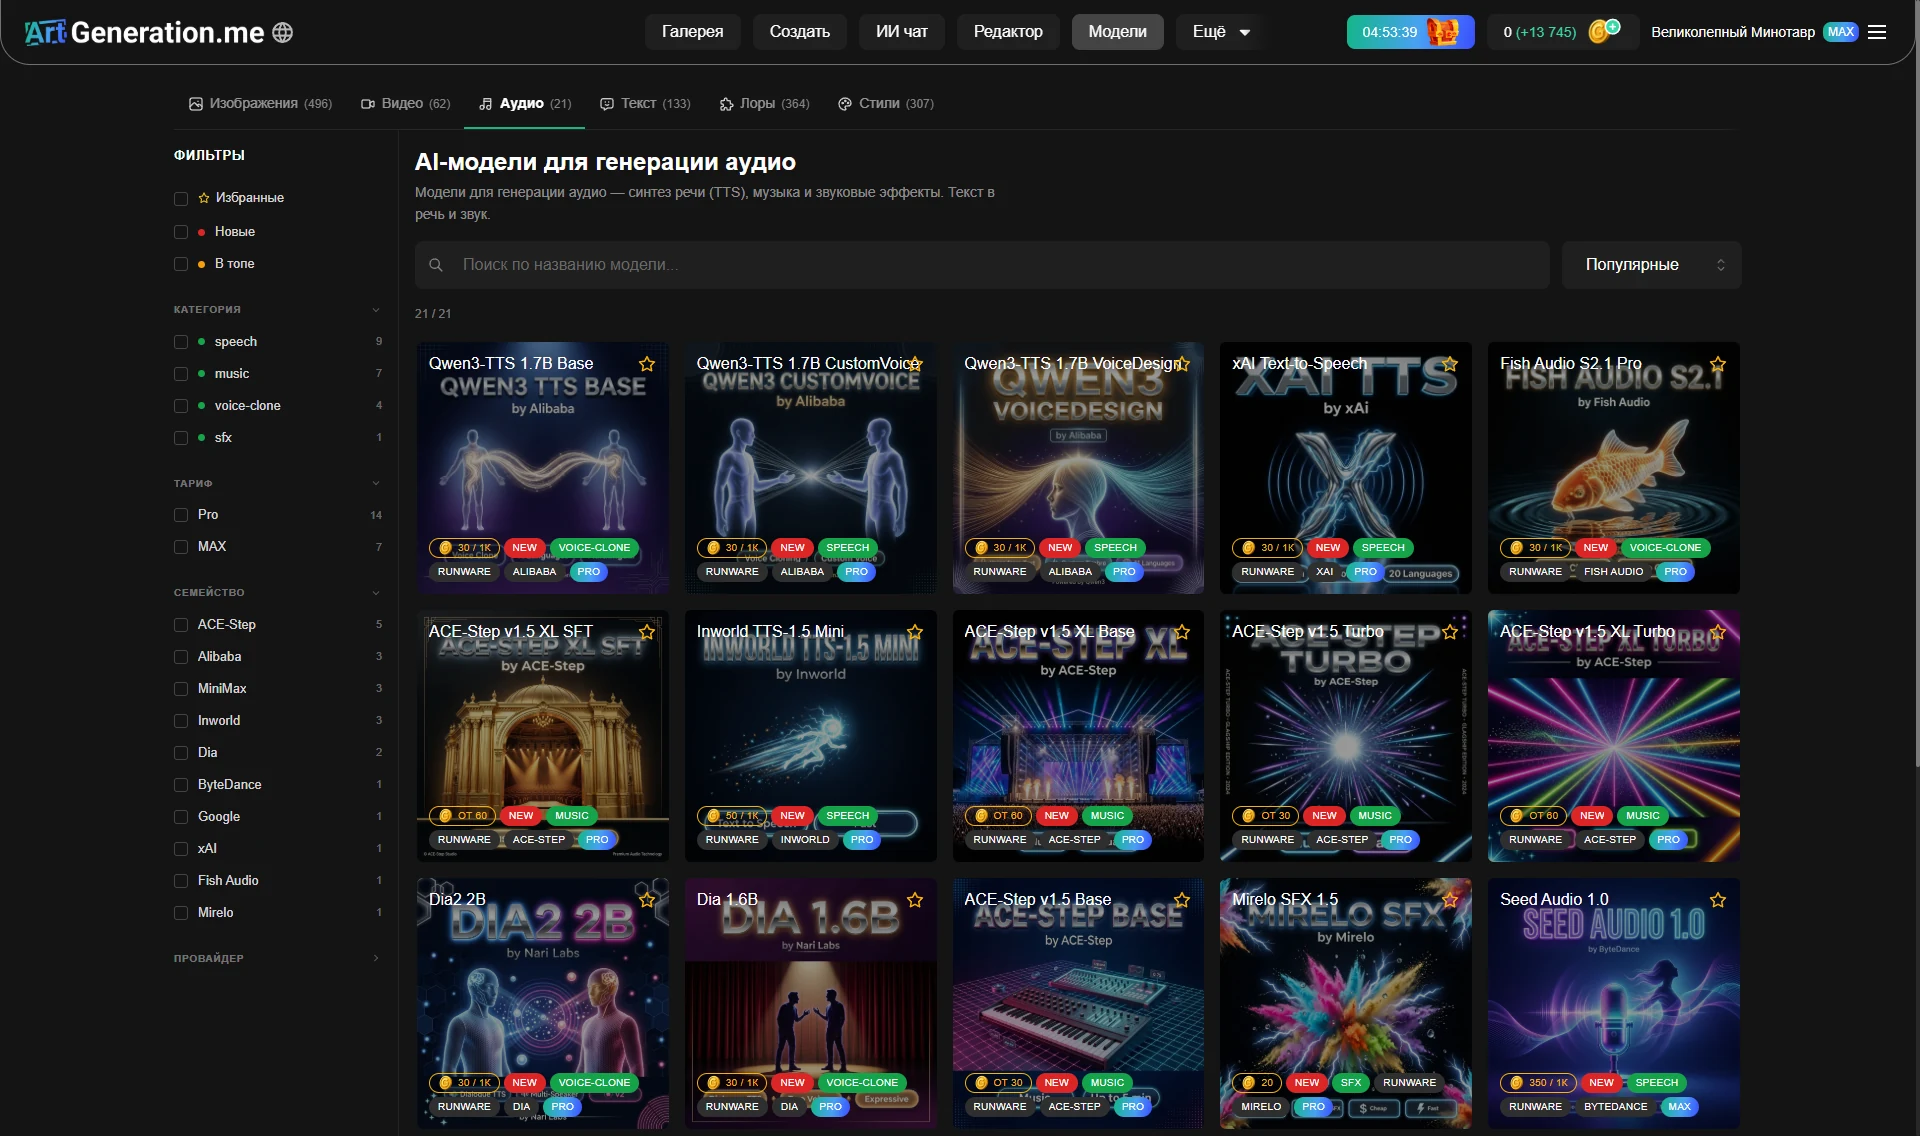The image size is (1920, 1136).
Task: Open the Mirelo SFX 1.5 model card
Action: (x=1345, y=1004)
